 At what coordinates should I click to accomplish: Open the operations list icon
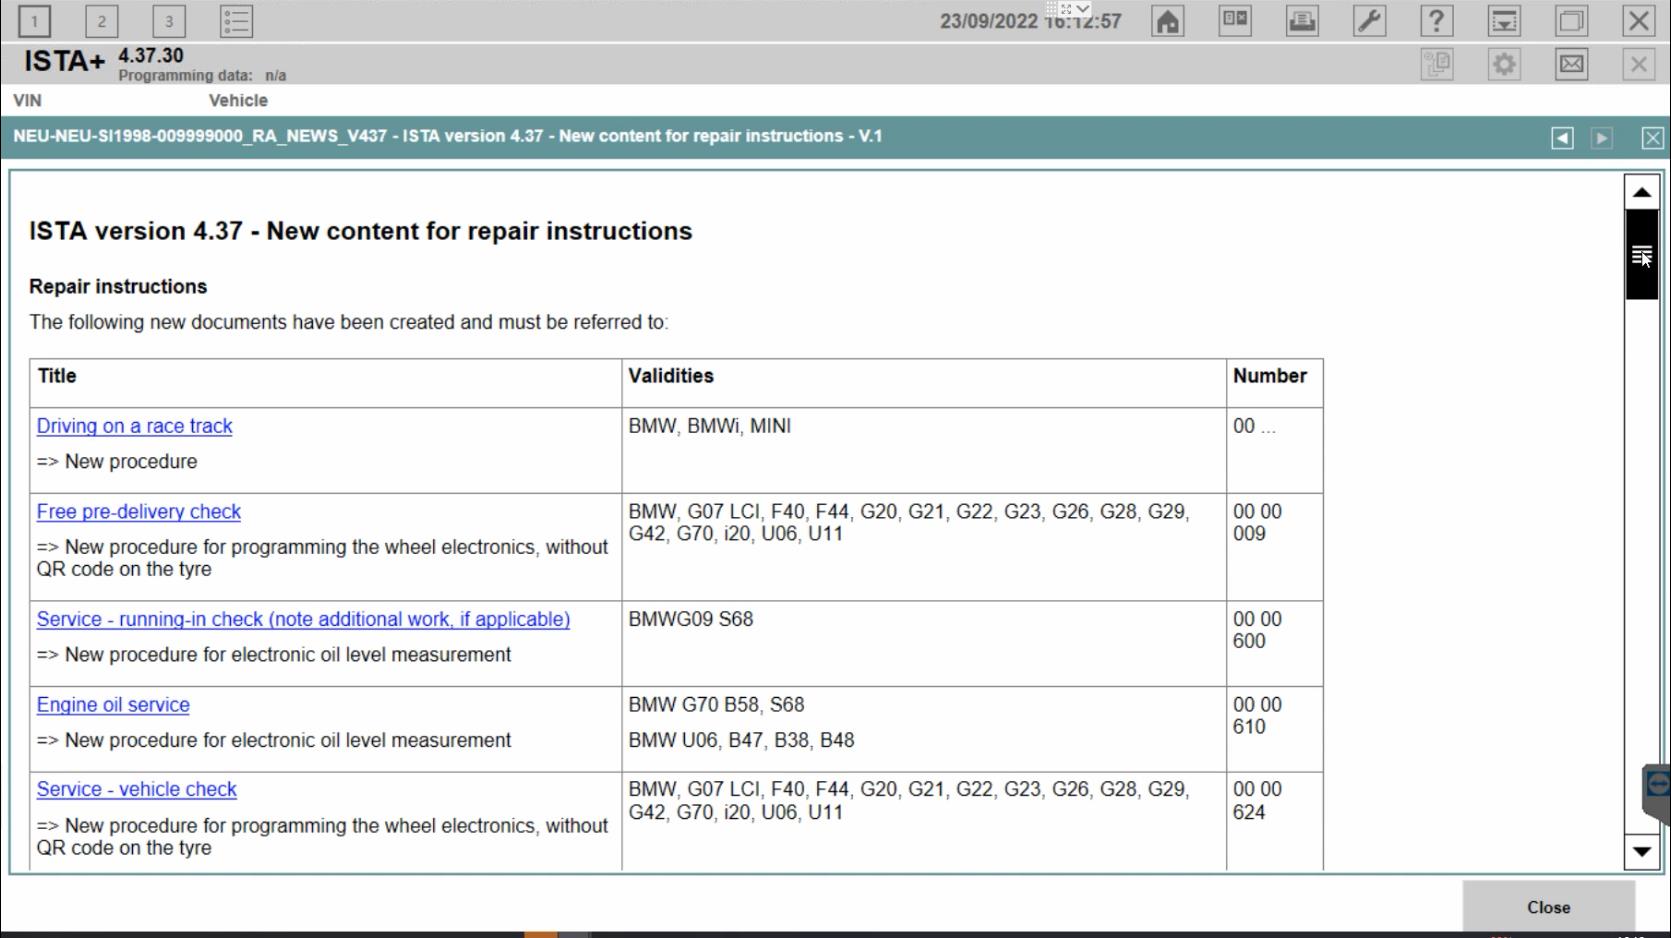[236, 21]
